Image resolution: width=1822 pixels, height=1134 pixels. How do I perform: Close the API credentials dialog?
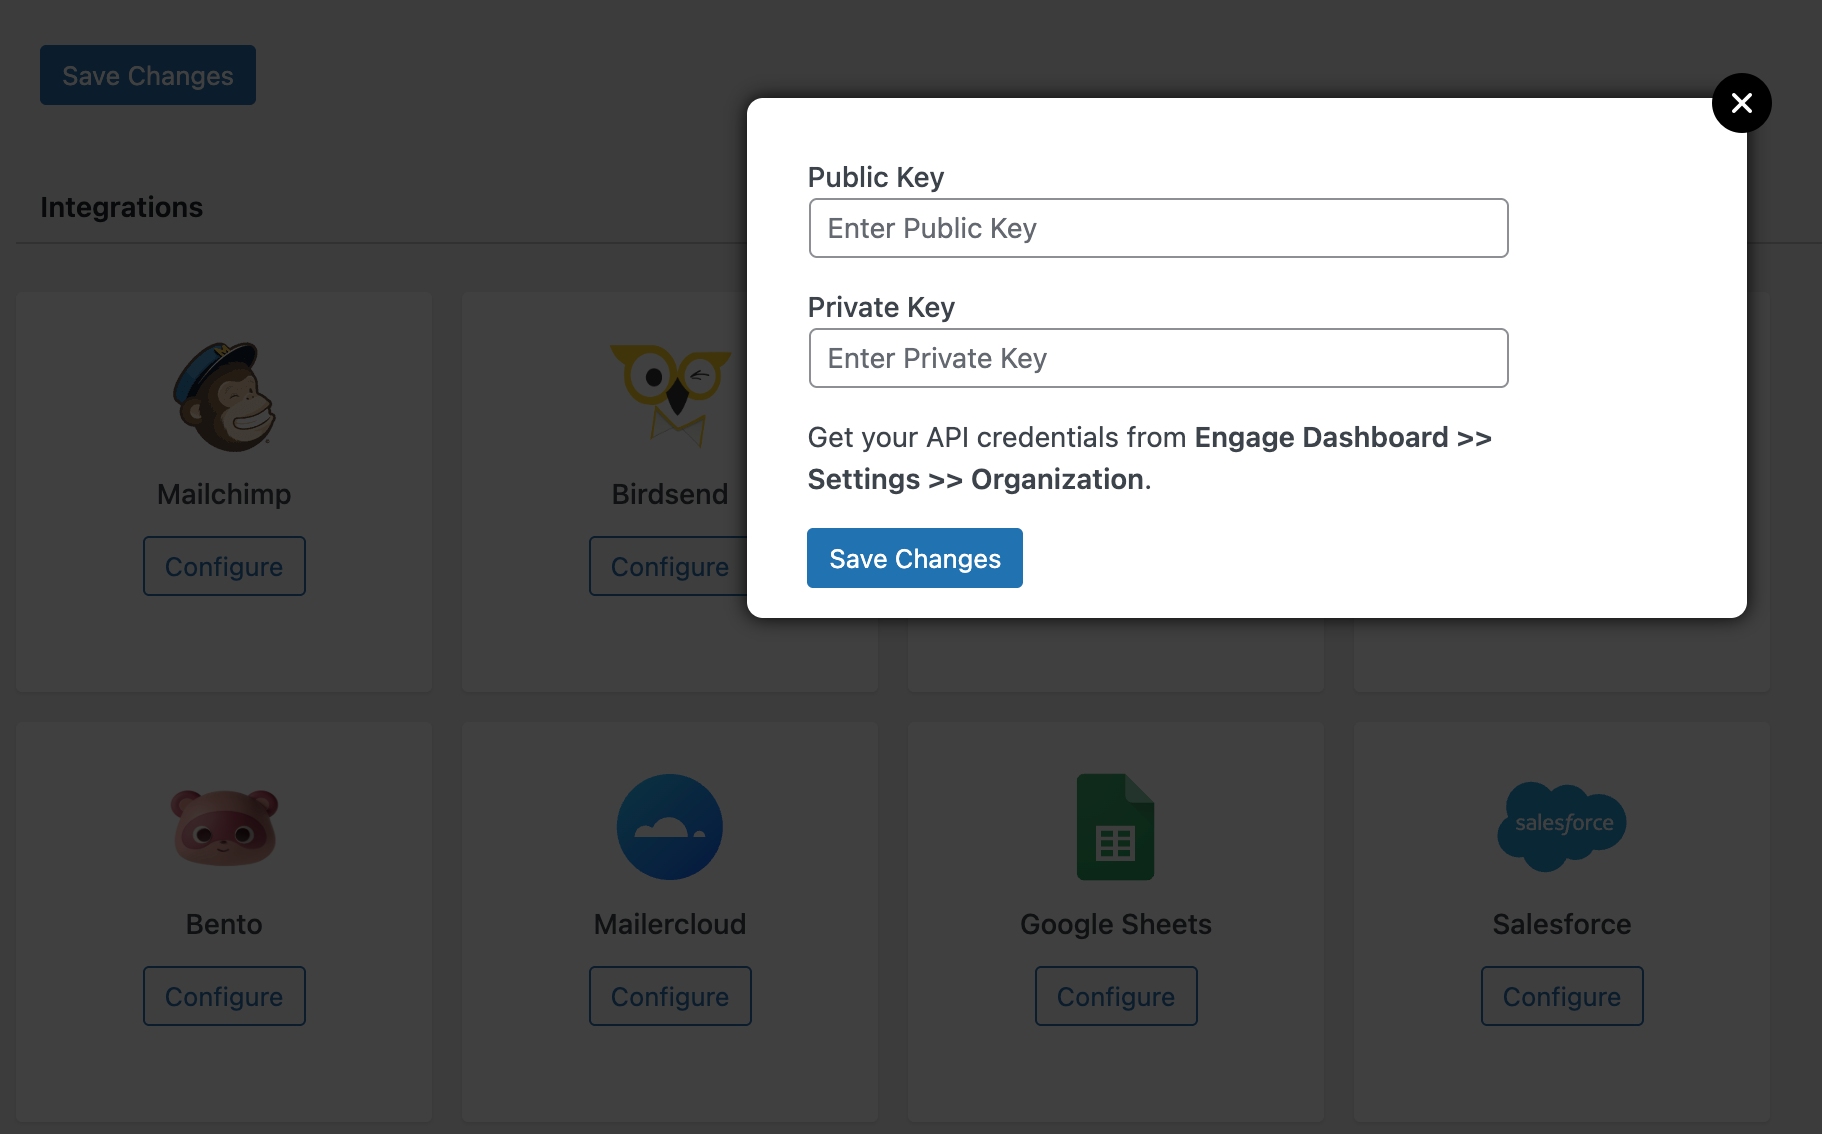click(1741, 103)
